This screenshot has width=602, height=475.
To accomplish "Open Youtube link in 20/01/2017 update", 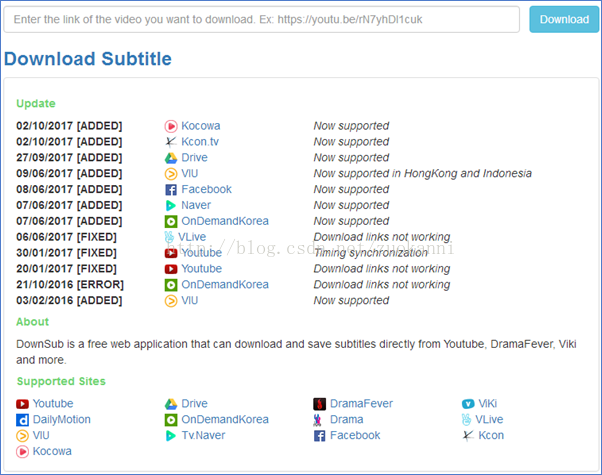I will click(202, 269).
